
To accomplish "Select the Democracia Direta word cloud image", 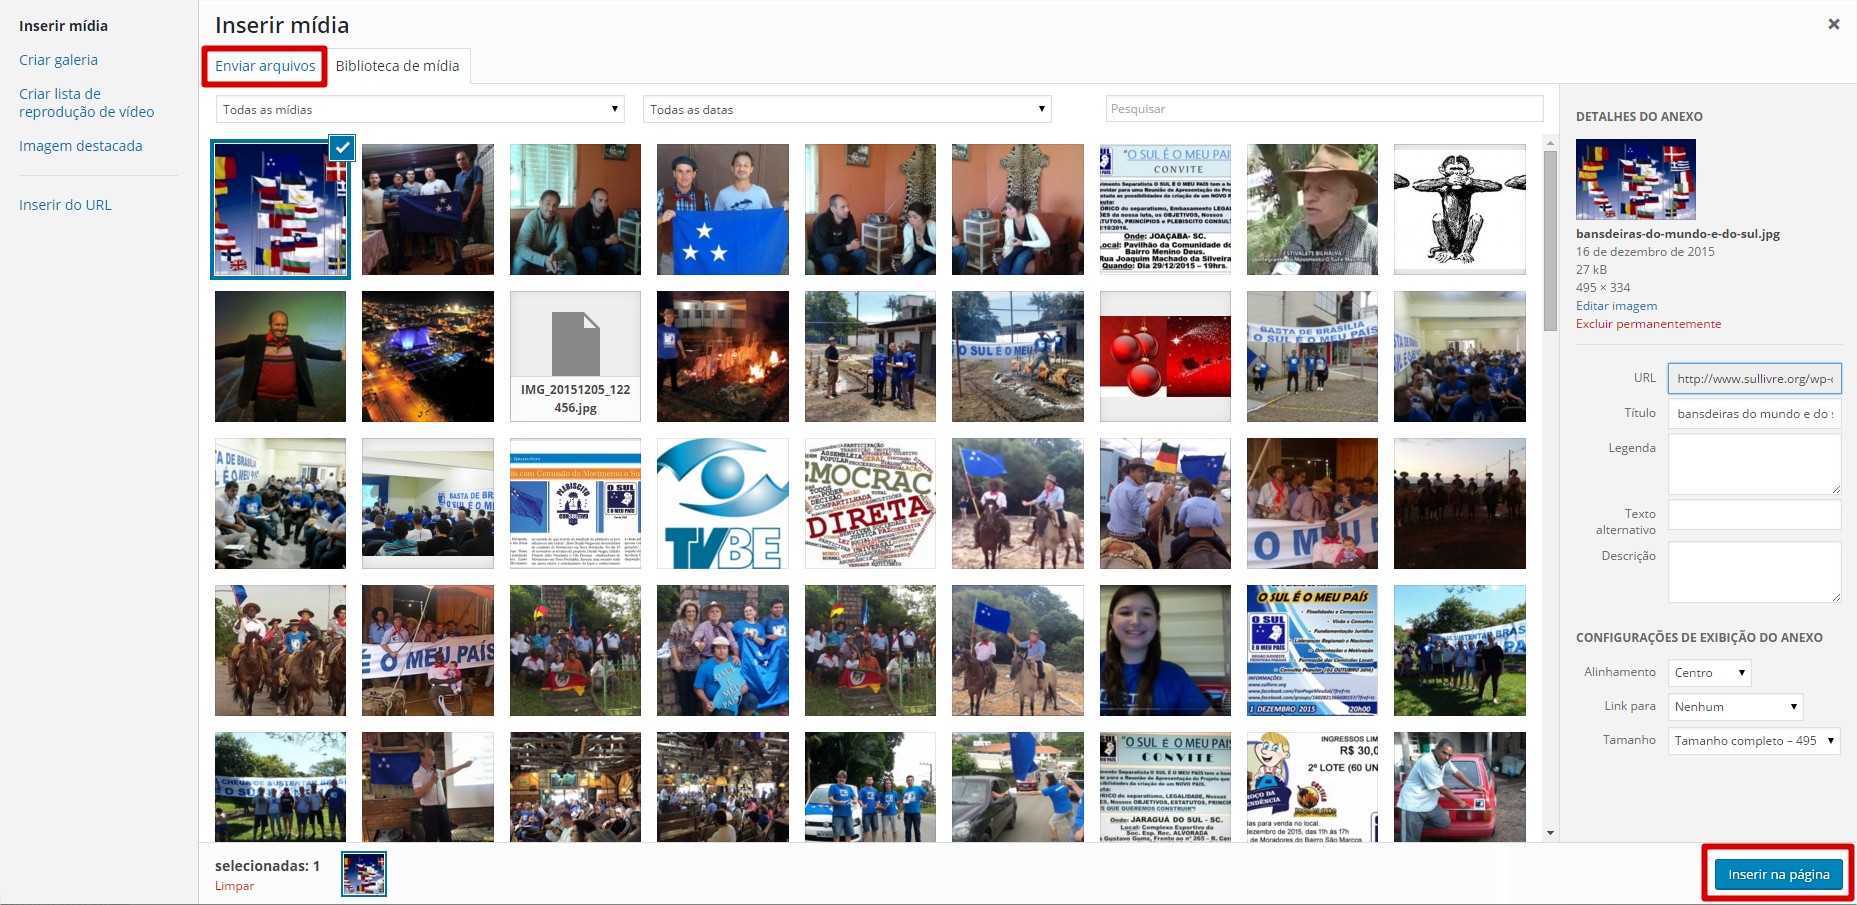I will click(x=869, y=503).
